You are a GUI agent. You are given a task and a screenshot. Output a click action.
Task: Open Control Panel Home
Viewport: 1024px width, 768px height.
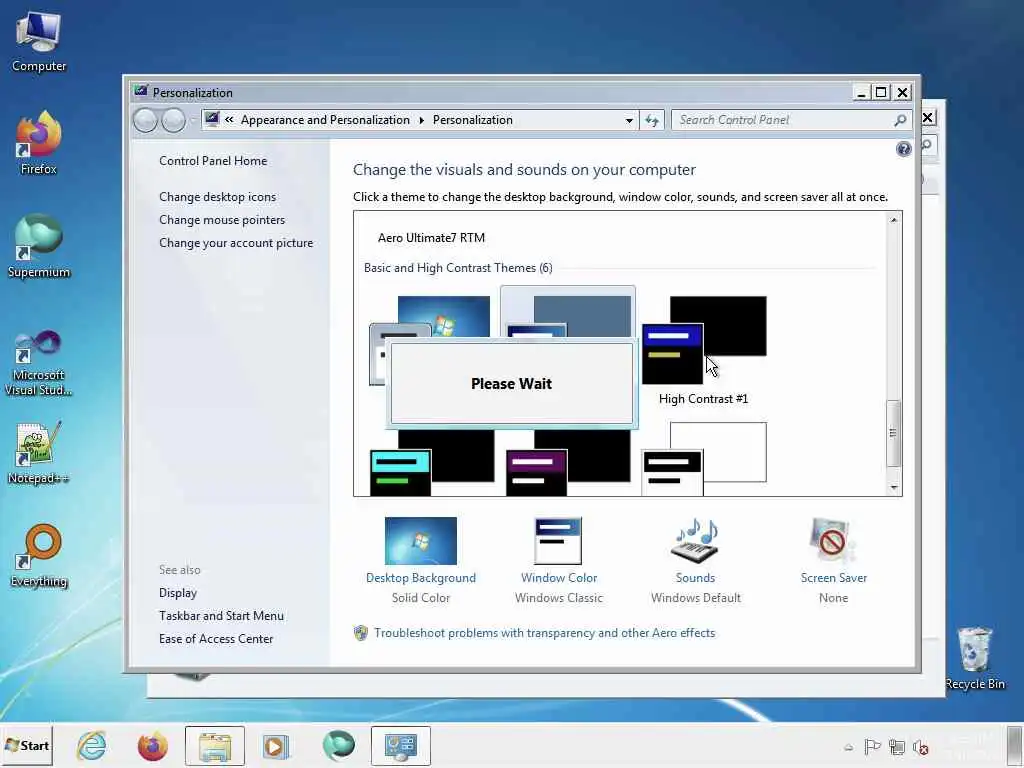[213, 161]
